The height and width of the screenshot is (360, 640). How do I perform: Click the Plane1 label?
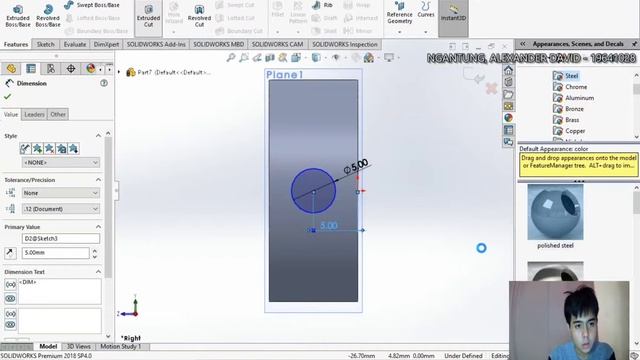pos(284,75)
